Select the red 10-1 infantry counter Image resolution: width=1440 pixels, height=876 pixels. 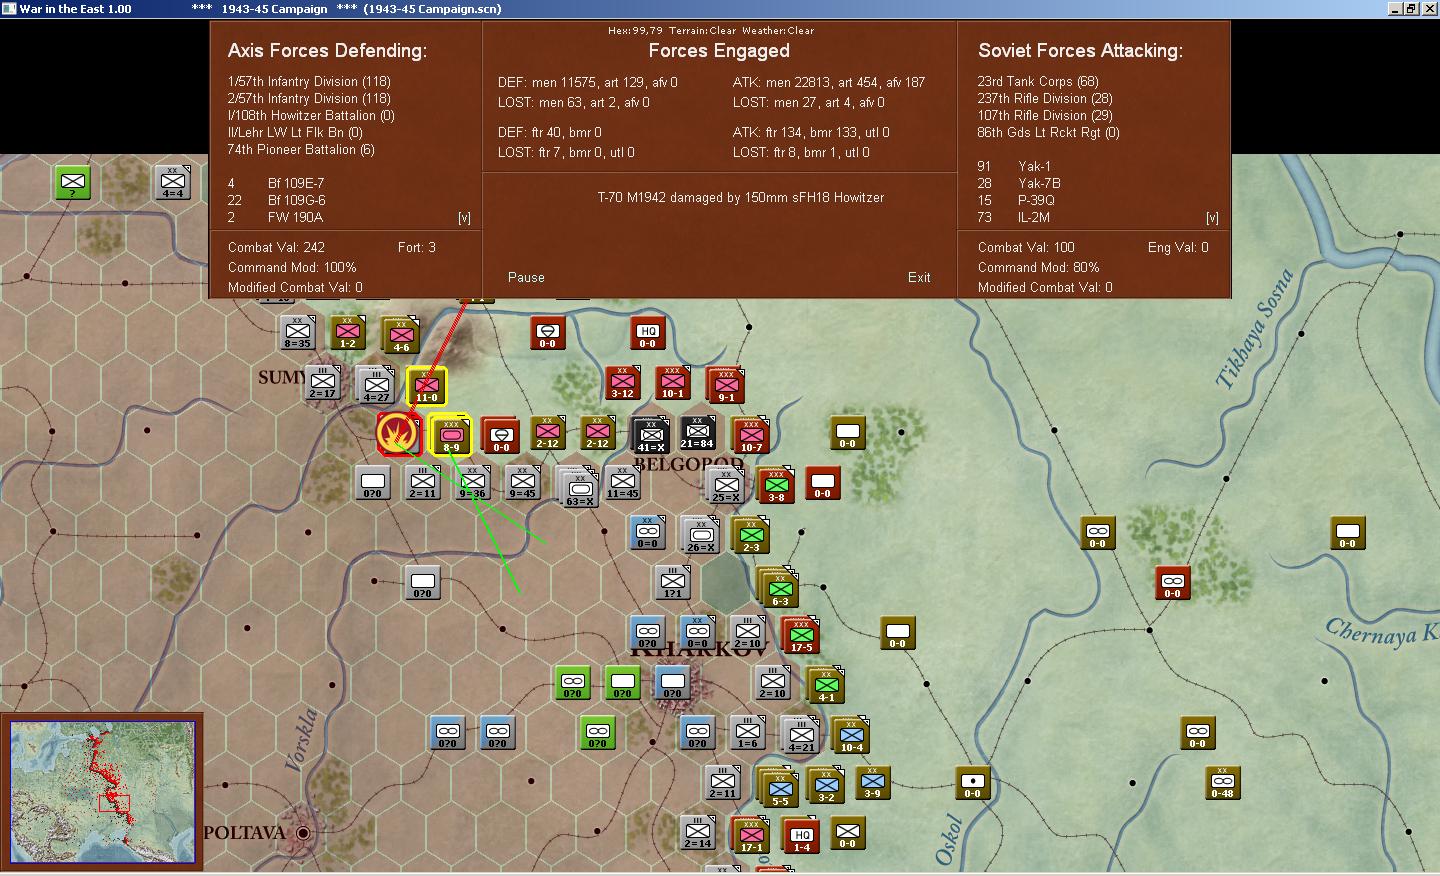(673, 382)
